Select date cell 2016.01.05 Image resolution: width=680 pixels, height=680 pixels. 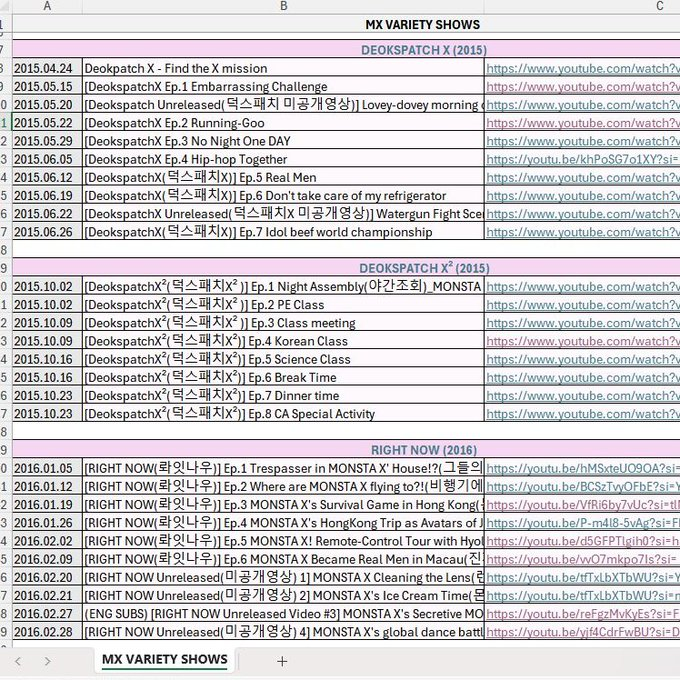[x=47, y=468]
